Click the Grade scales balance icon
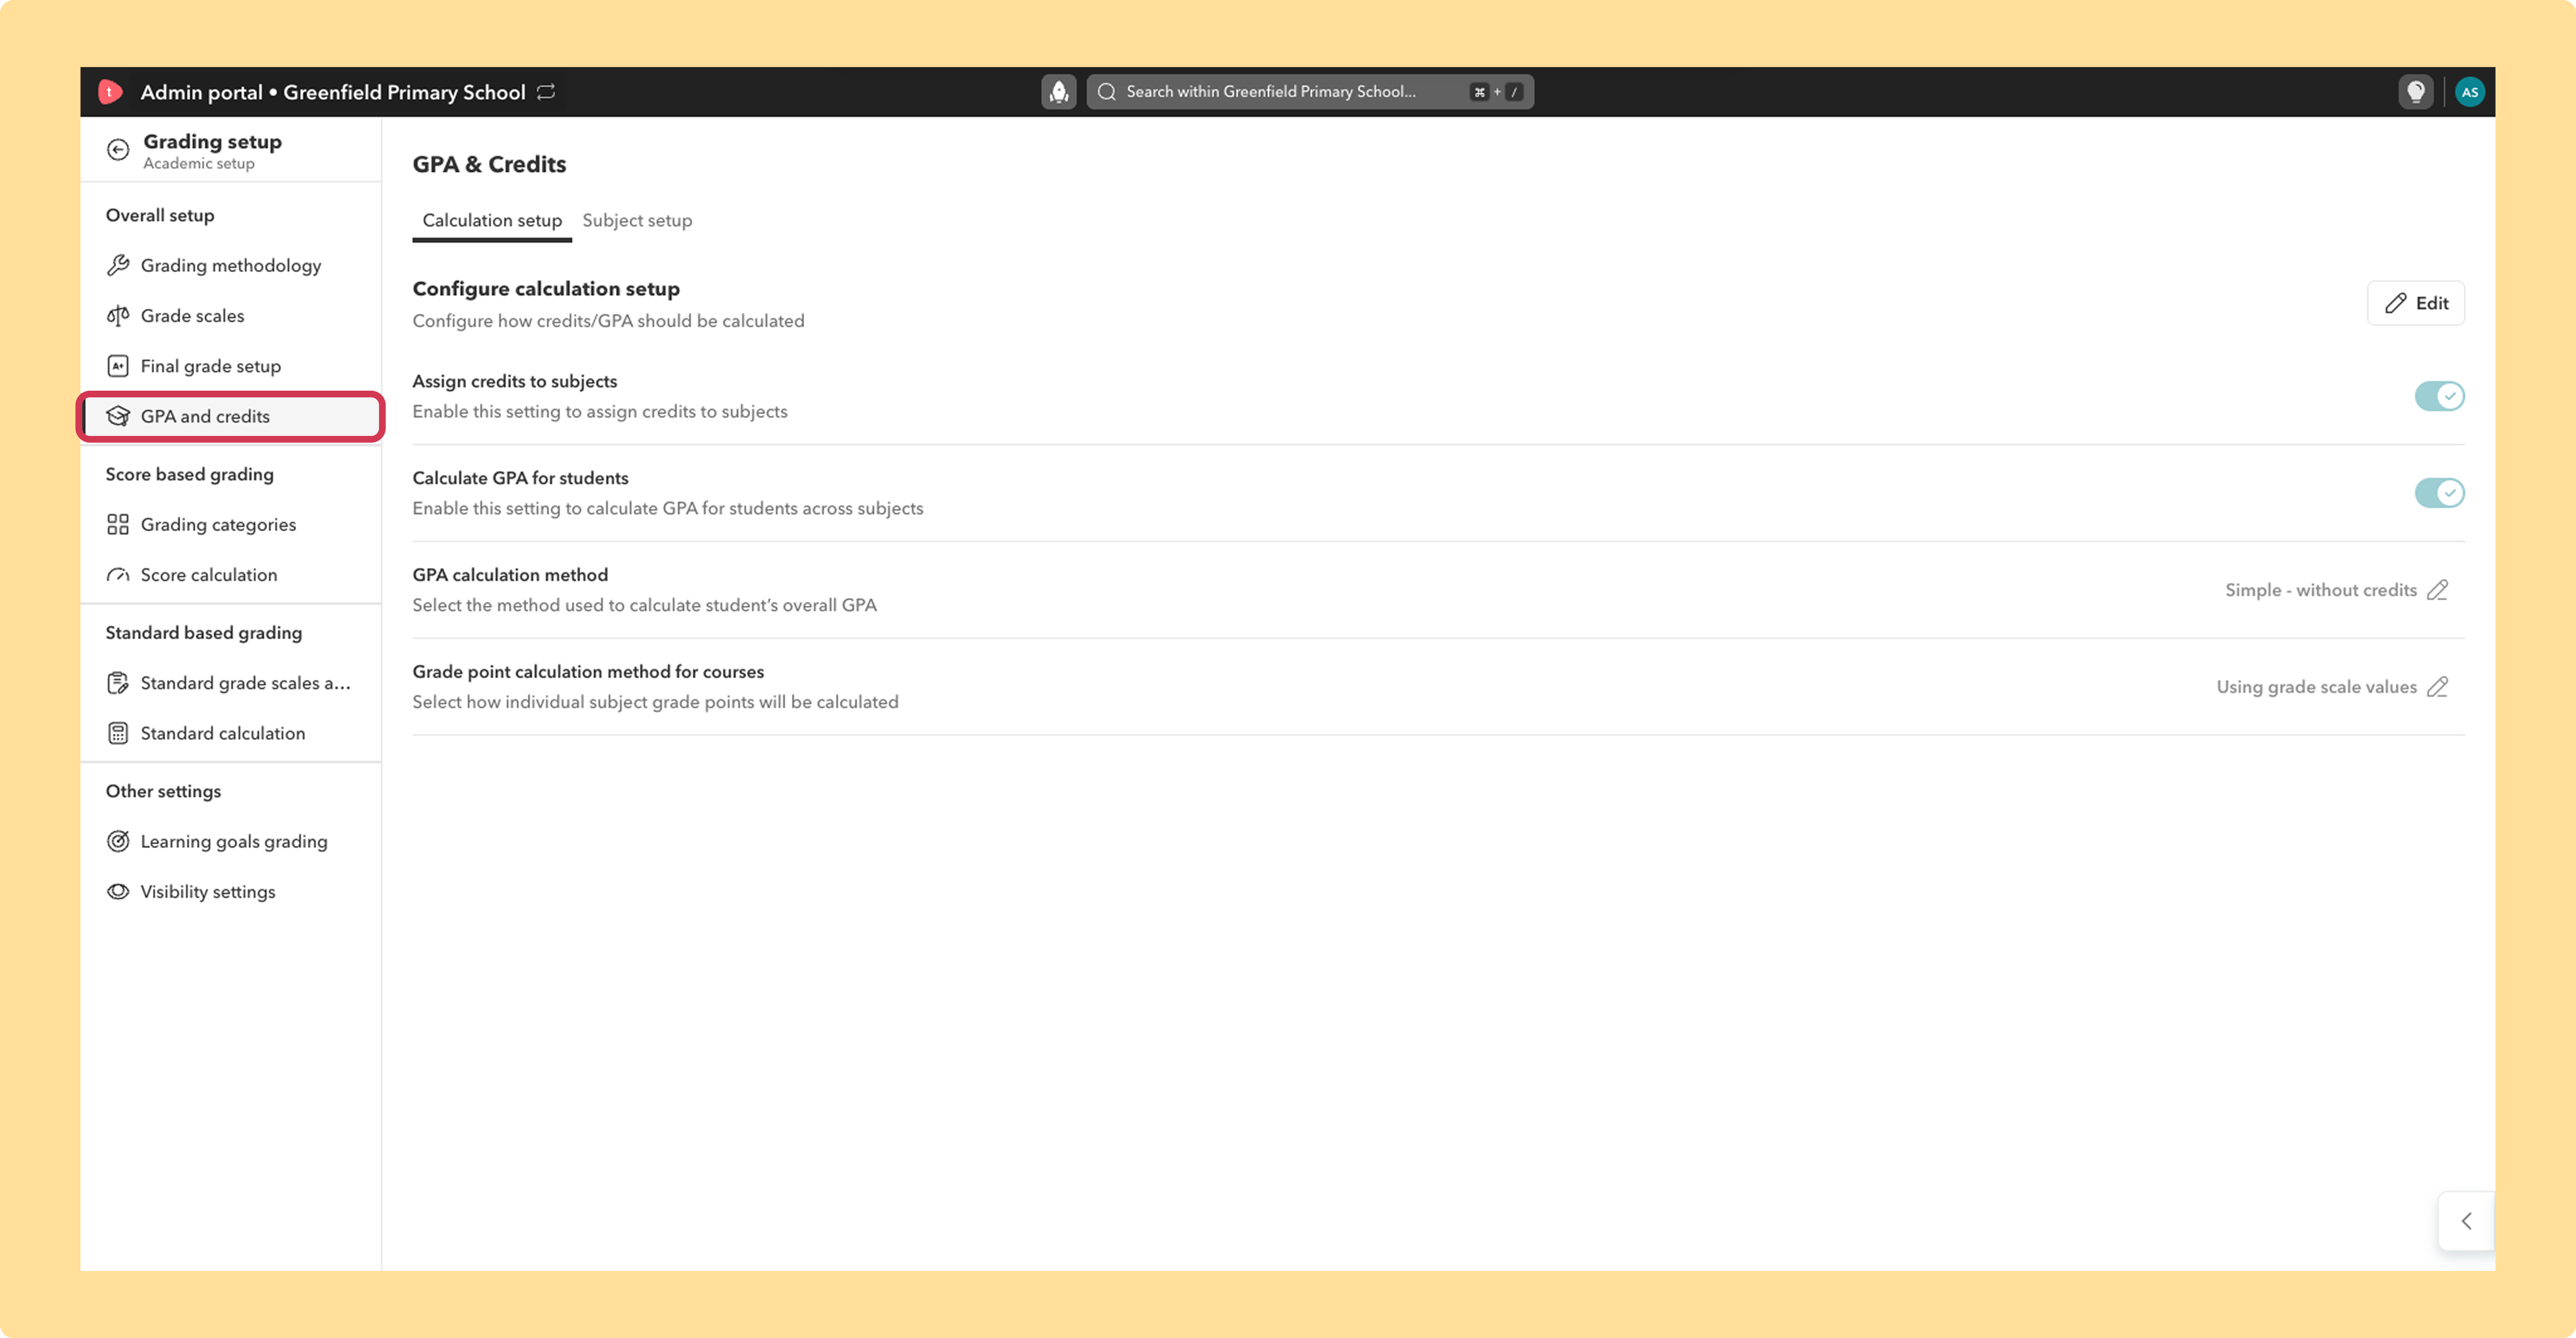Image resolution: width=2576 pixels, height=1338 pixels. point(118,316)
